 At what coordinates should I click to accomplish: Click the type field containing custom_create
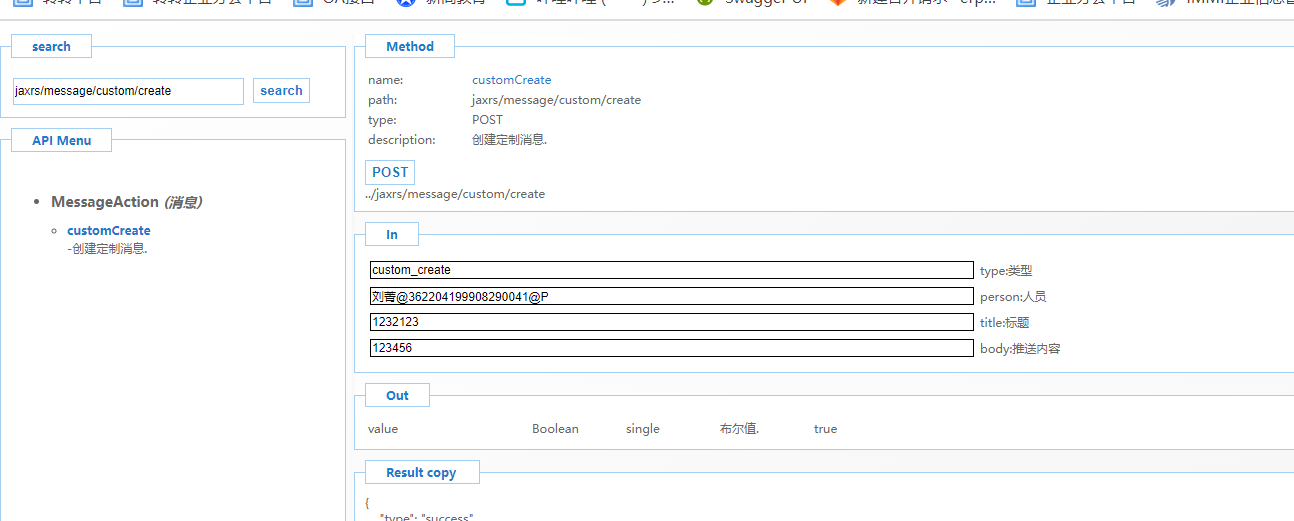click(671, 270)
